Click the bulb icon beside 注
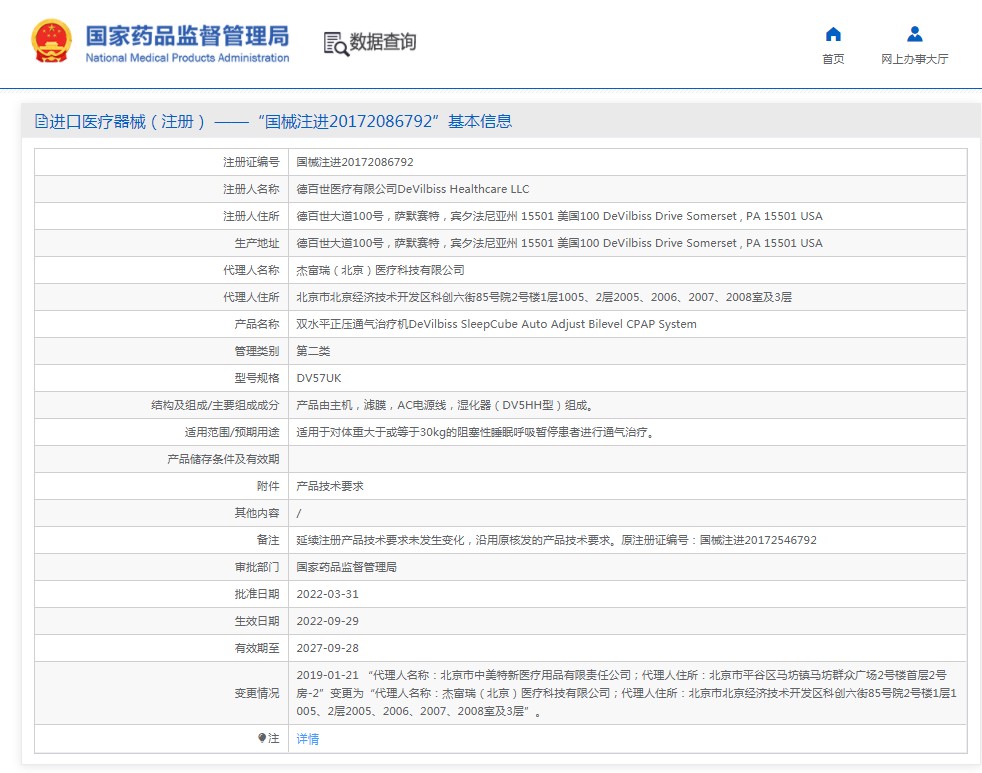 (262, 738)
